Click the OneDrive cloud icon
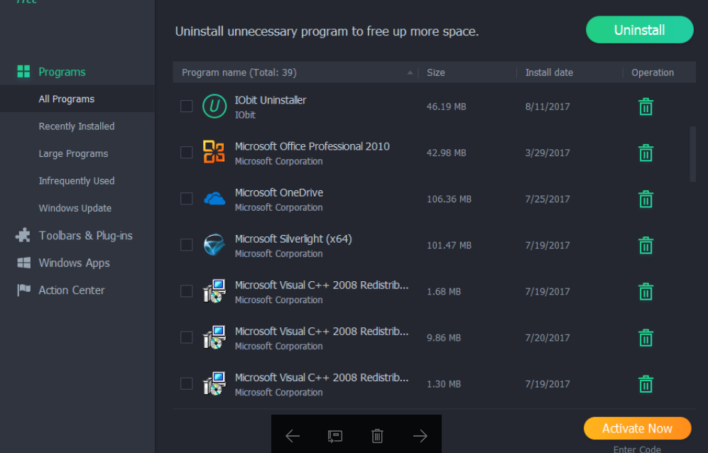 tap(214, 199)
